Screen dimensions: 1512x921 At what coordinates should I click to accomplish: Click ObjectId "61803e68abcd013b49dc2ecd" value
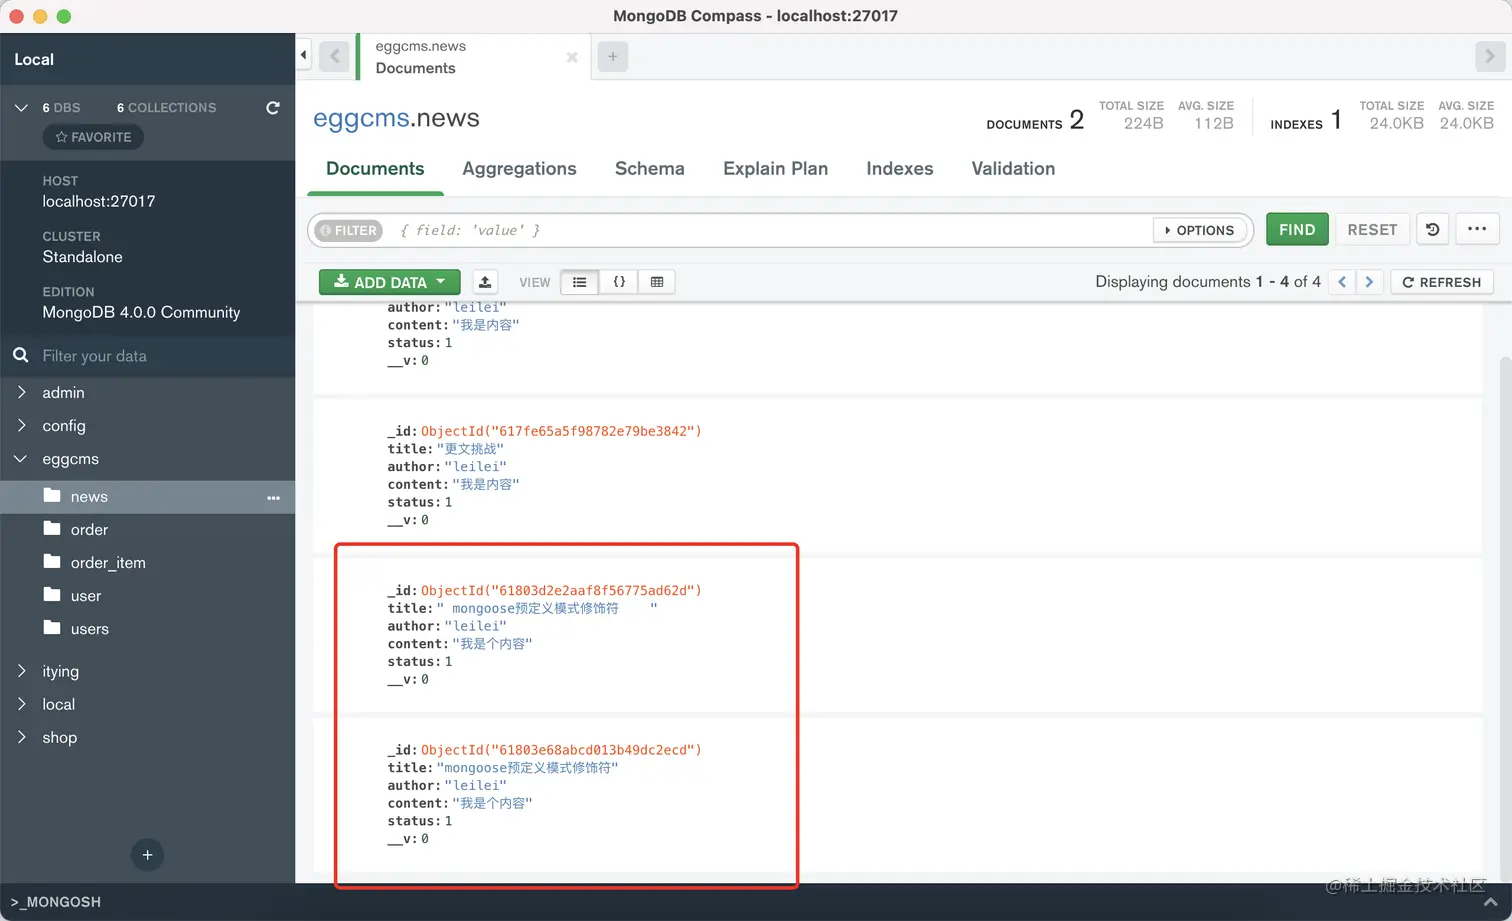(561, 749)
